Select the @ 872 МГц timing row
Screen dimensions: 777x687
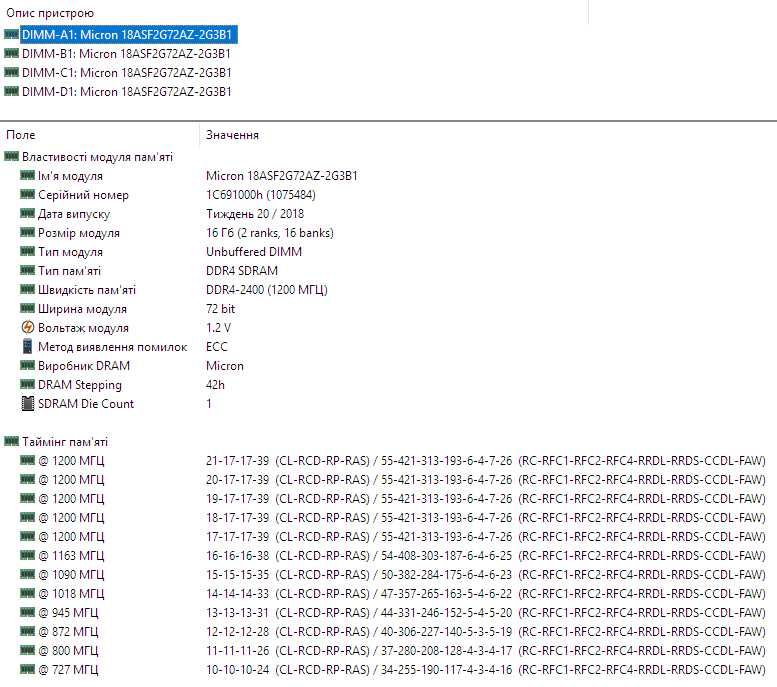pyautogui.click(x=392, y=631)
